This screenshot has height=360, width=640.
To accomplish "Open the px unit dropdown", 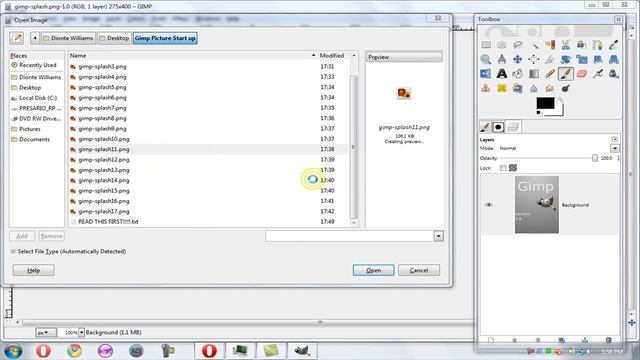I will tap(46, 333).
